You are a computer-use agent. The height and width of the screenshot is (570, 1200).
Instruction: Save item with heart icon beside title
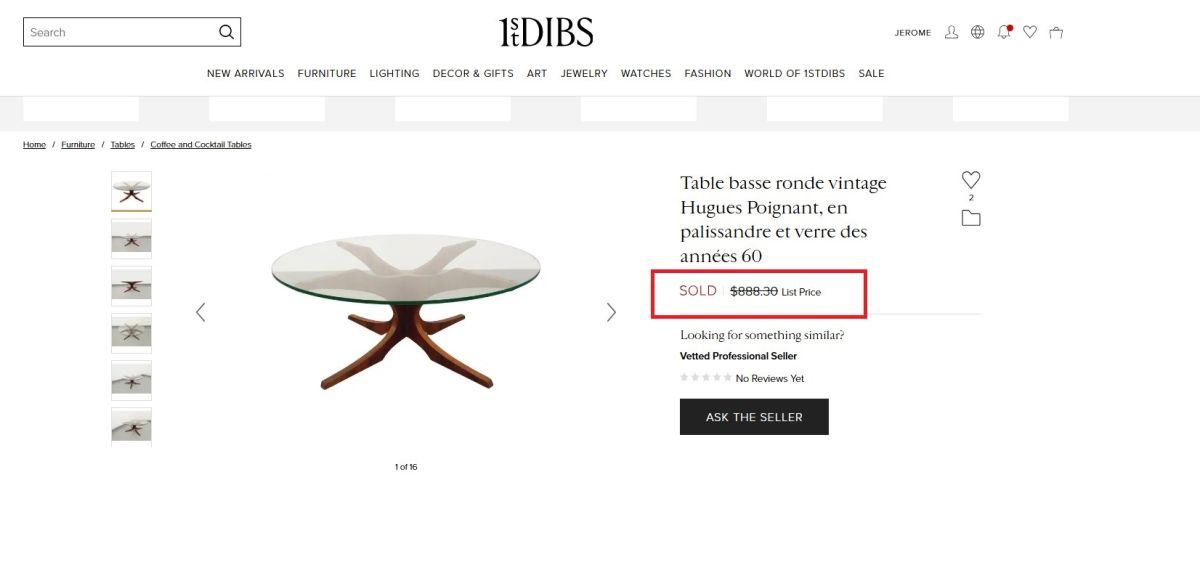click(971, 180)
